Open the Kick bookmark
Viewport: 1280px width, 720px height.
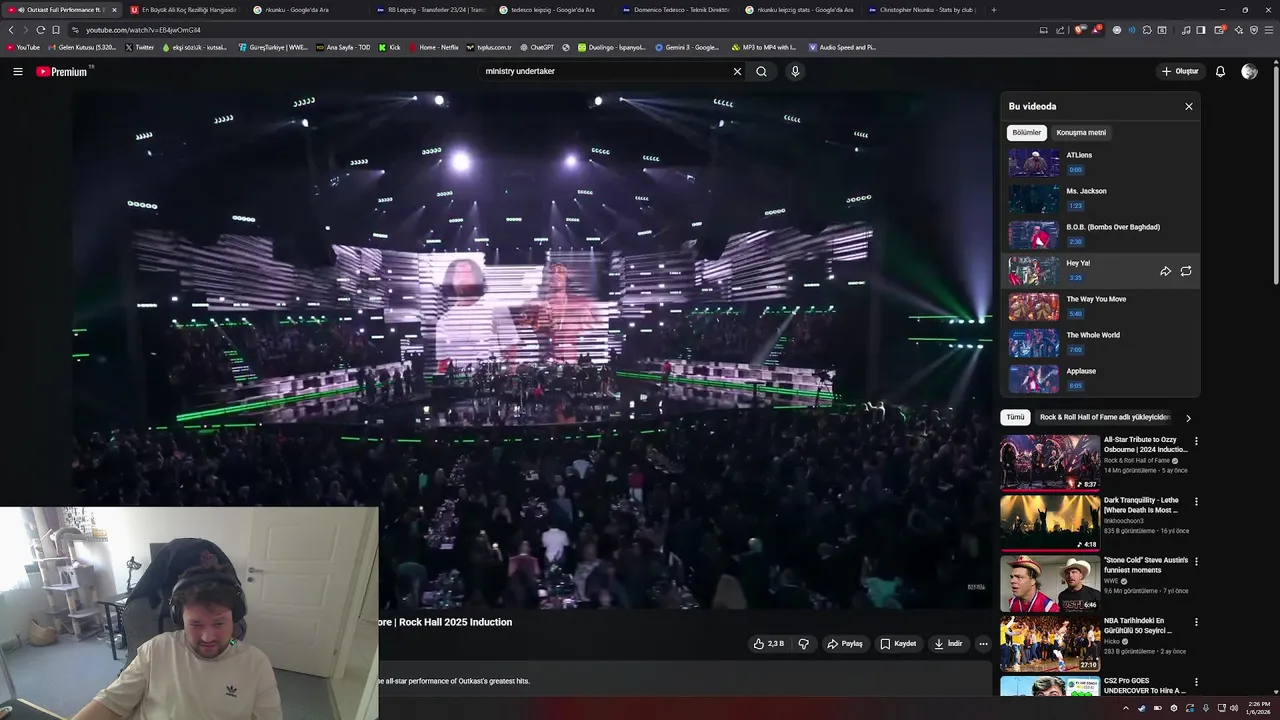pyautogui.click(x=390, y=47)
